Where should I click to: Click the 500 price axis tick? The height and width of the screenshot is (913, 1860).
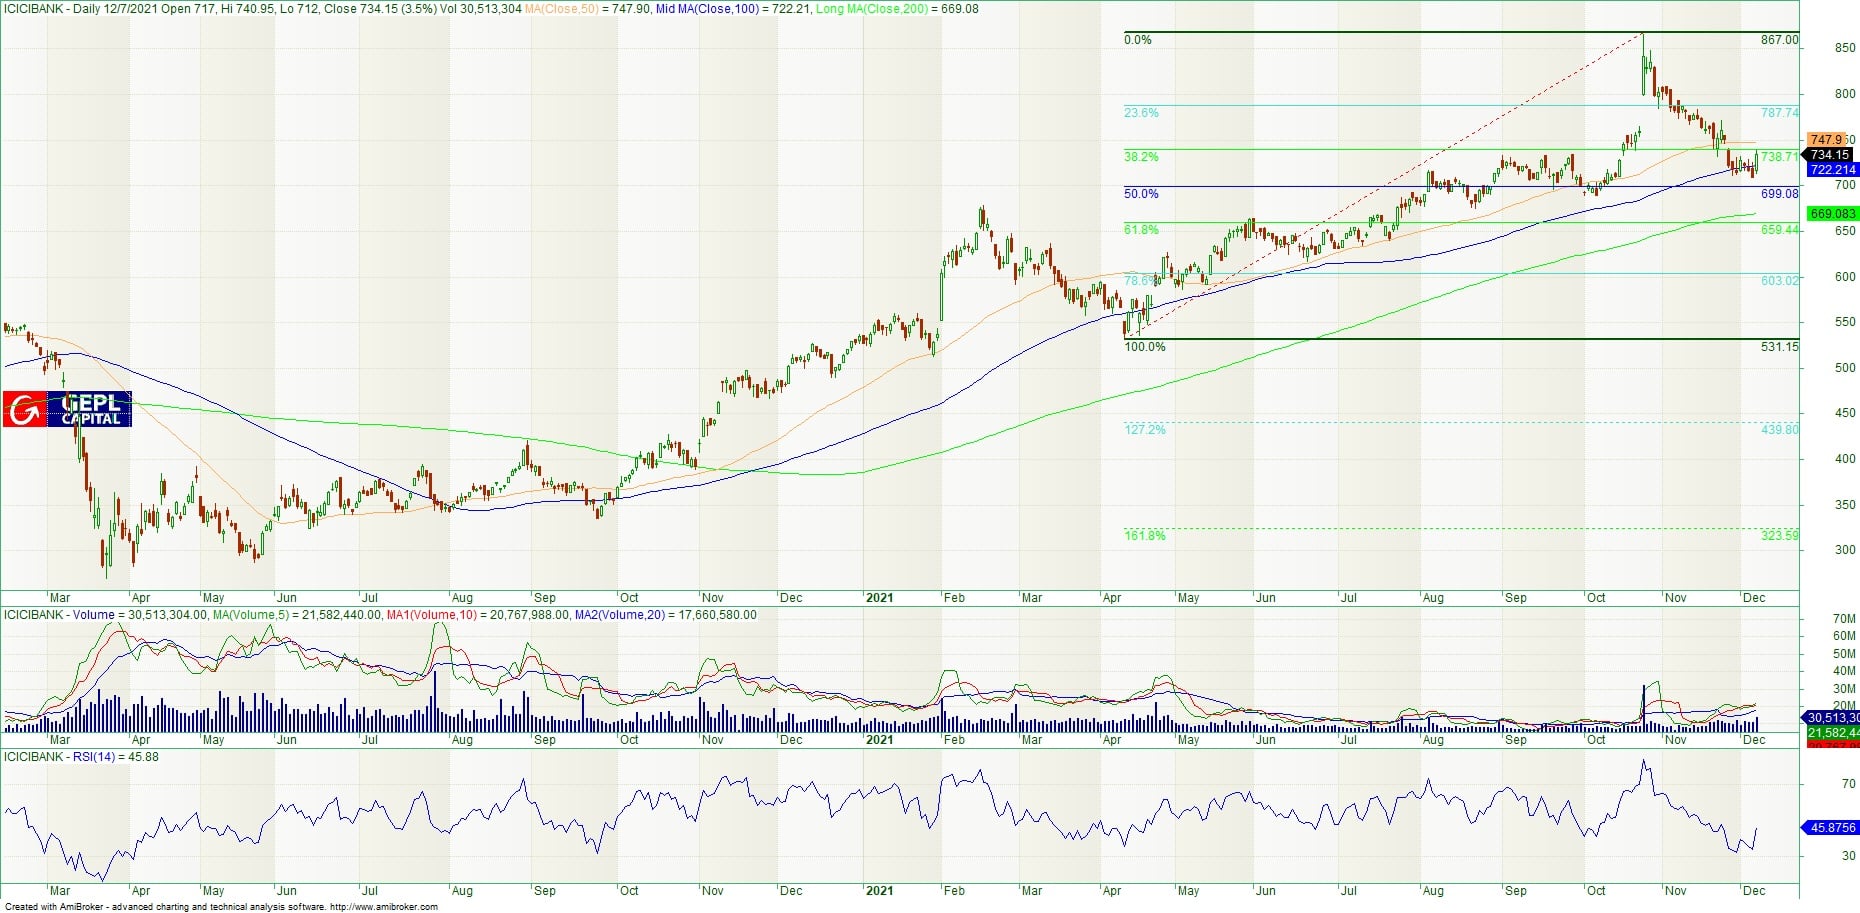1845,368
